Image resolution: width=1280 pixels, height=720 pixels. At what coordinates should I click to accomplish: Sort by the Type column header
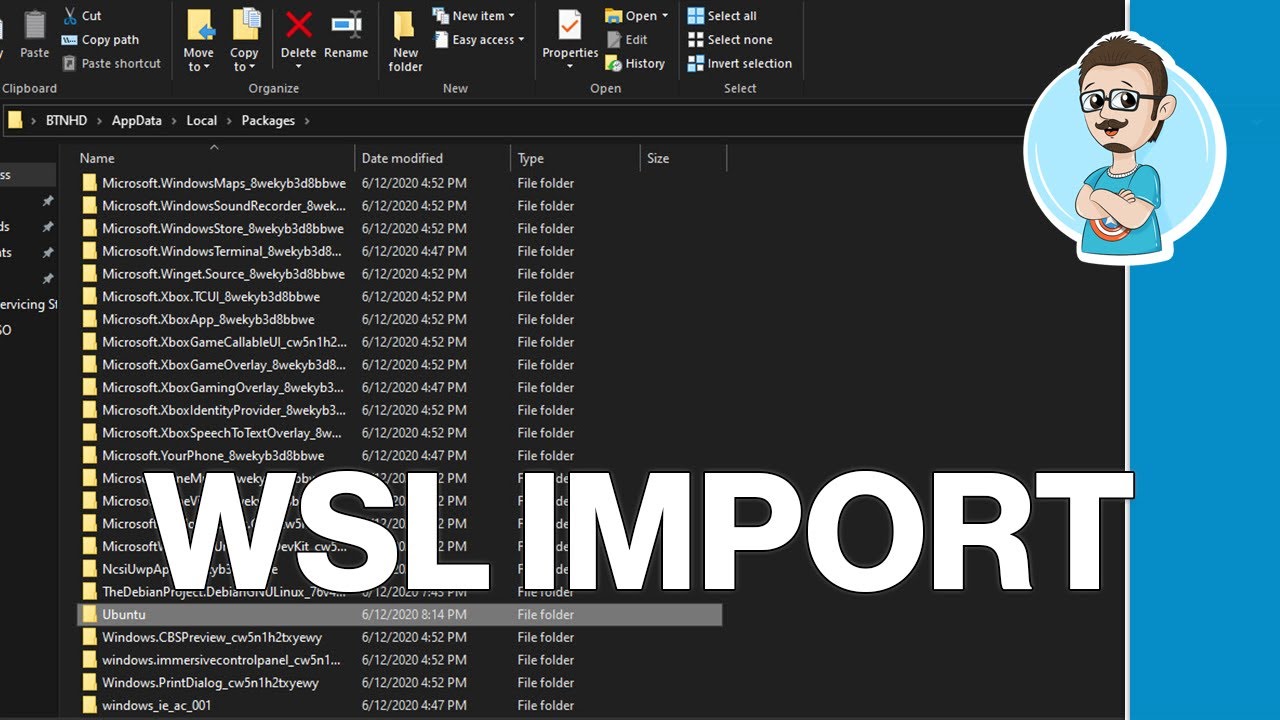531,158
